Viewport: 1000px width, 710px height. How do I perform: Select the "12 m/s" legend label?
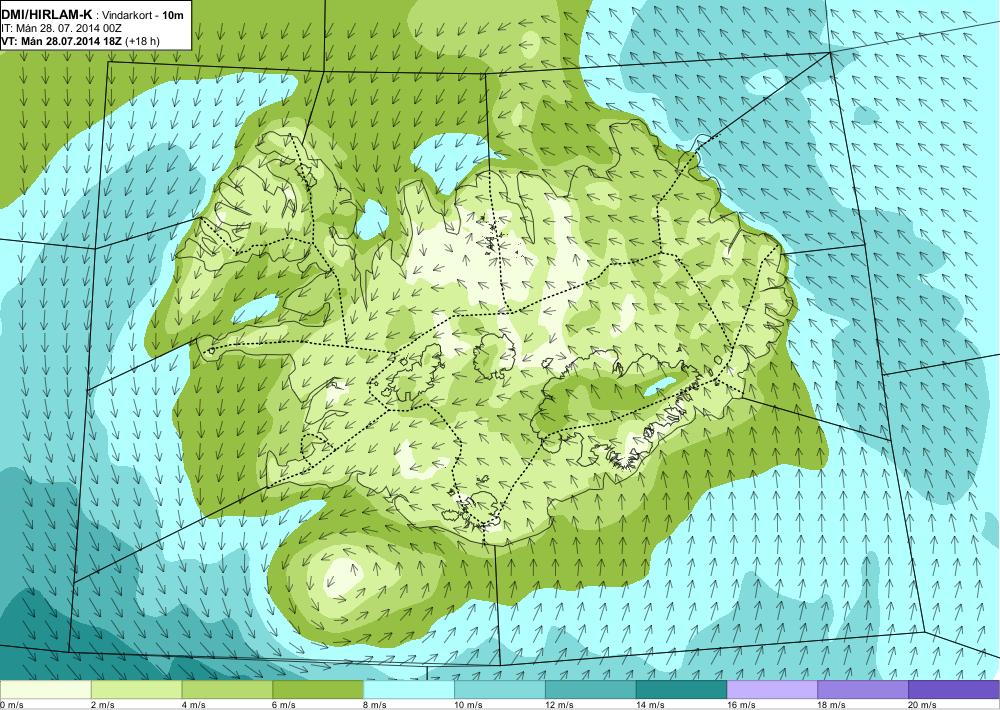559,705
